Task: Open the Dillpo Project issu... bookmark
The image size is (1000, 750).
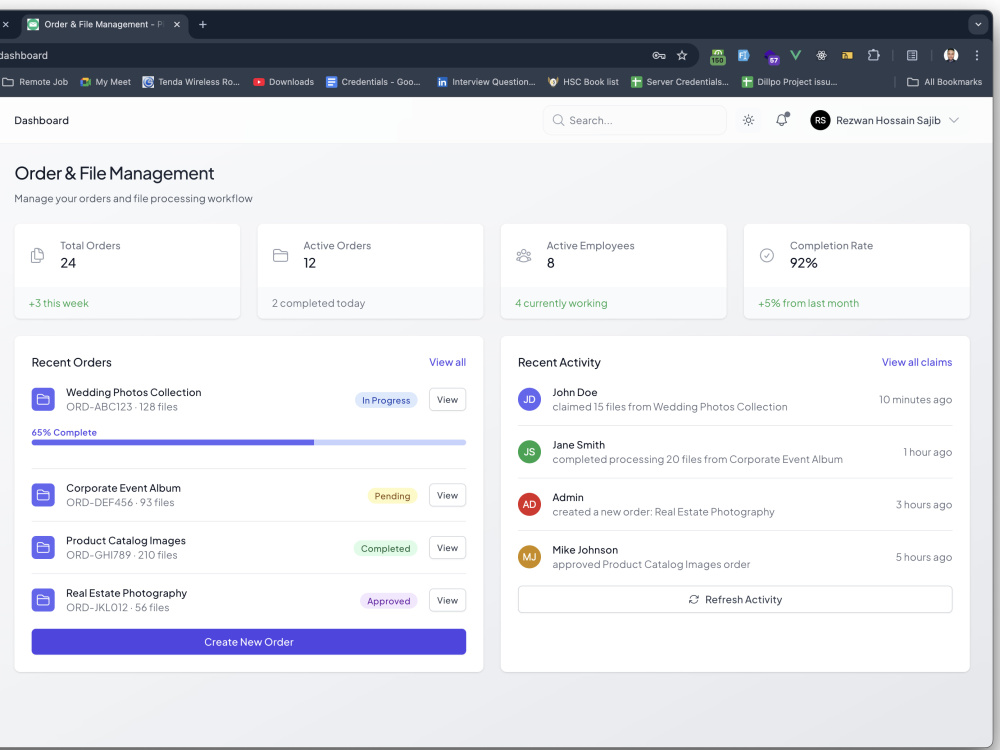Action: [790, 82]
